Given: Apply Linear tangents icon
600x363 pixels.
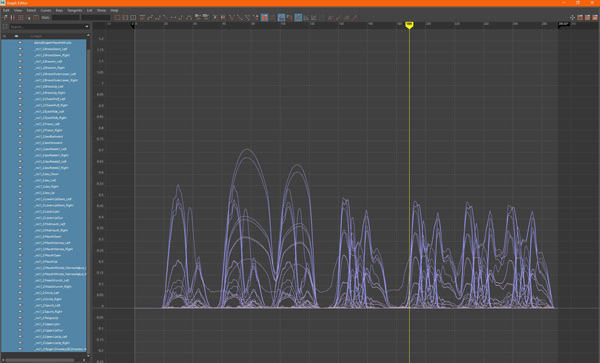Looking at the screenshot, I should [x=165, y=18].
